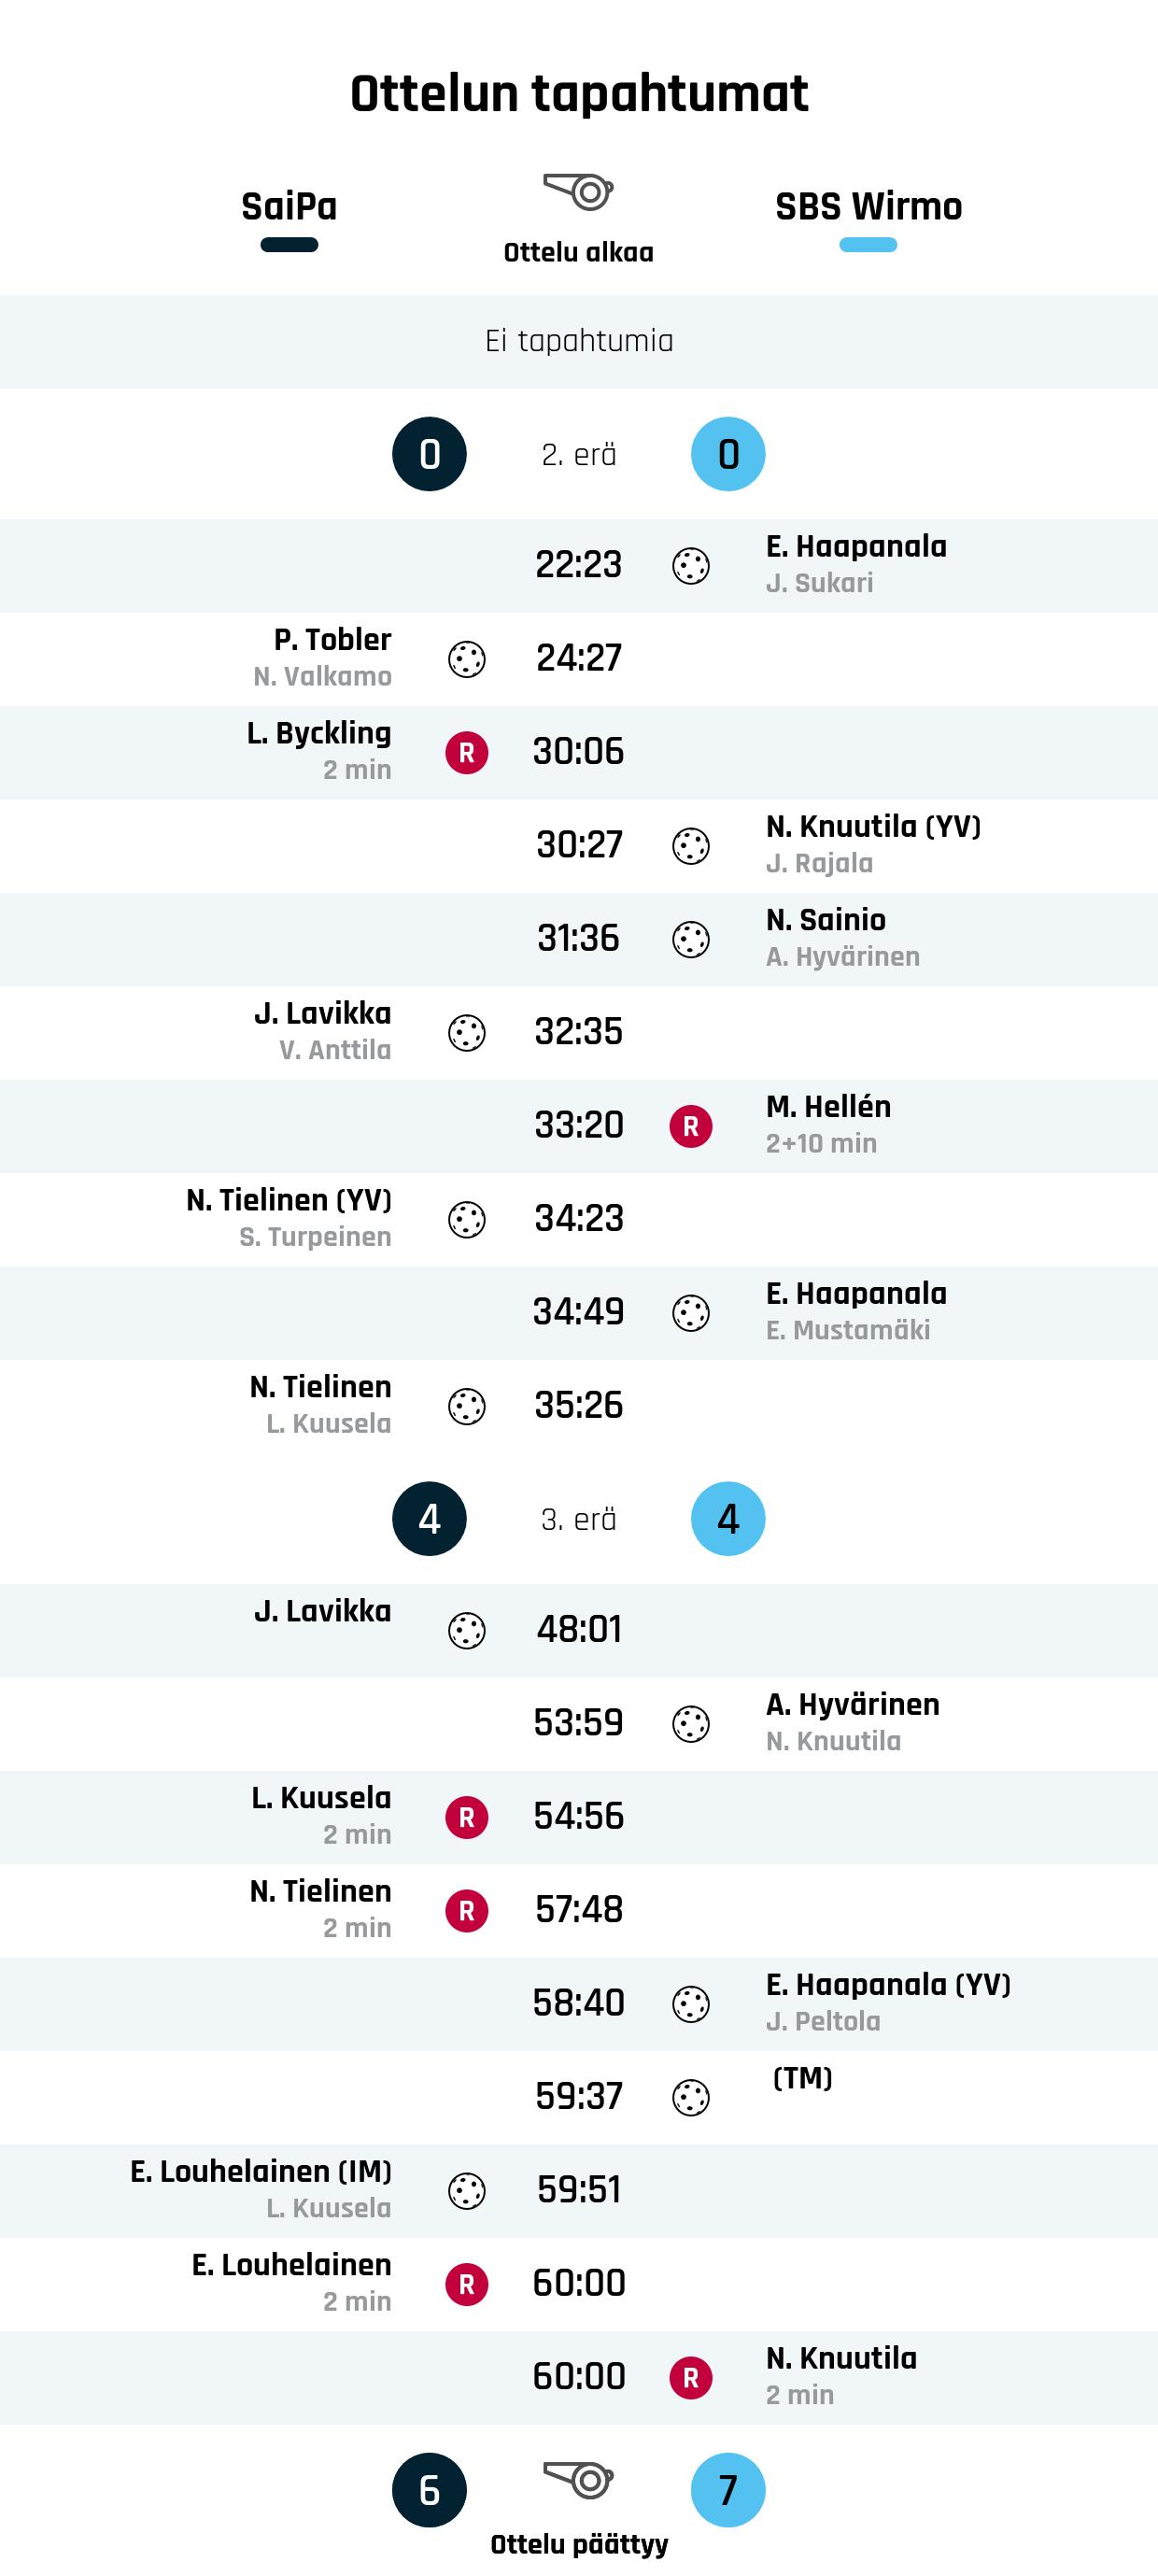1158x2576 pixels.
Task: Click the red penalty icon at 33:20
Action: [x=690, y=1126]
